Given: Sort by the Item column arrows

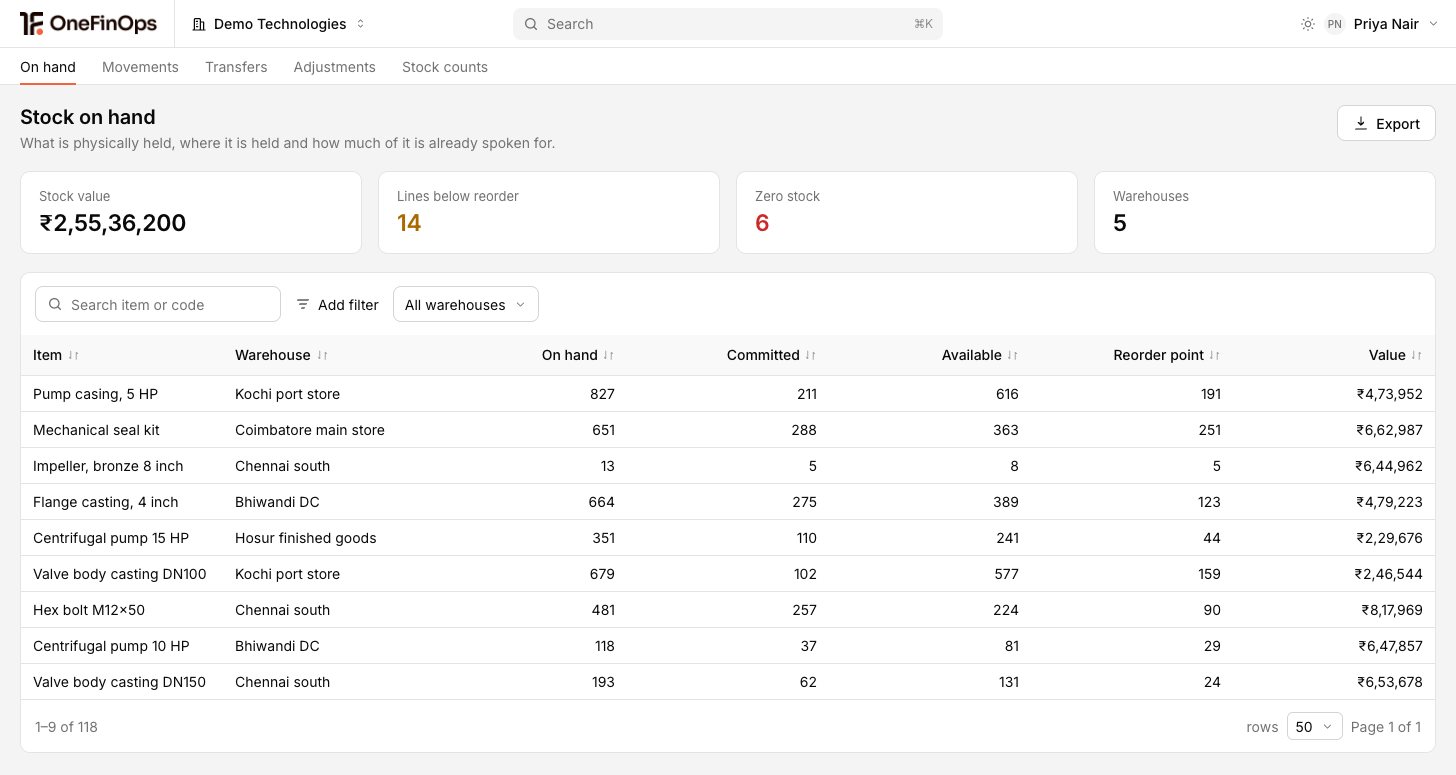Looking at the screenshot, I should tap(74, 355).
